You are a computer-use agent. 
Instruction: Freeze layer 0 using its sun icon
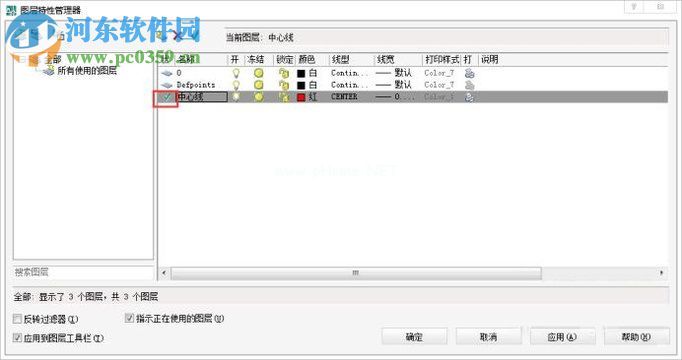point(259,73)
